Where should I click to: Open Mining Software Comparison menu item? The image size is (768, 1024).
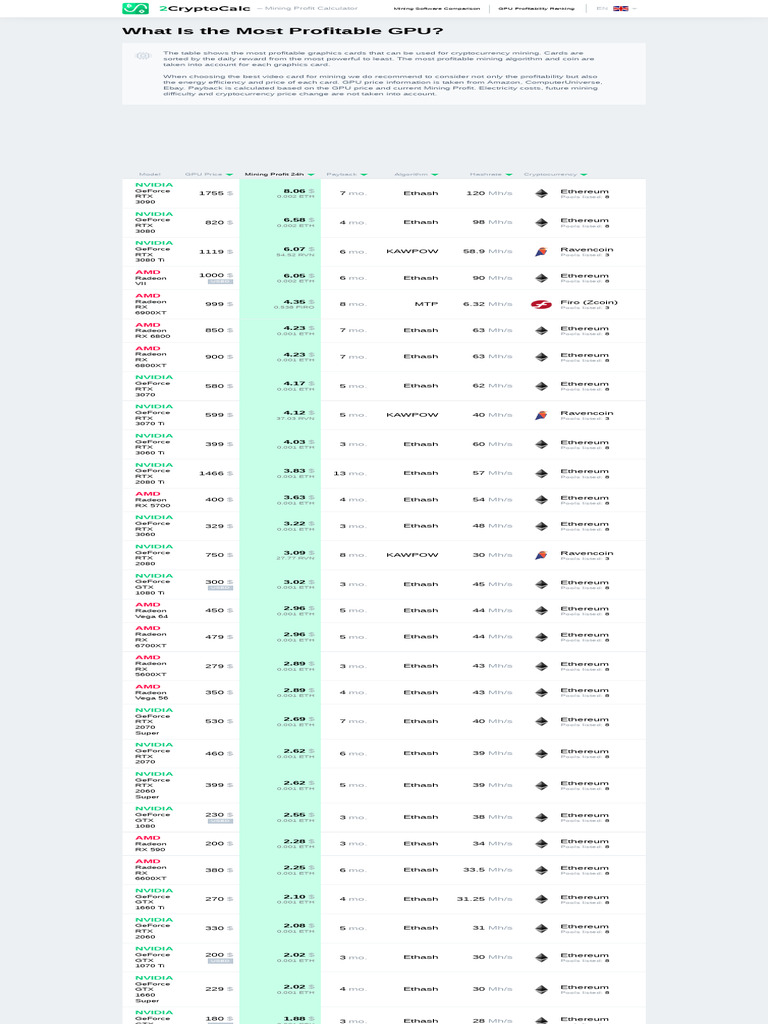(x=436, y=8)
